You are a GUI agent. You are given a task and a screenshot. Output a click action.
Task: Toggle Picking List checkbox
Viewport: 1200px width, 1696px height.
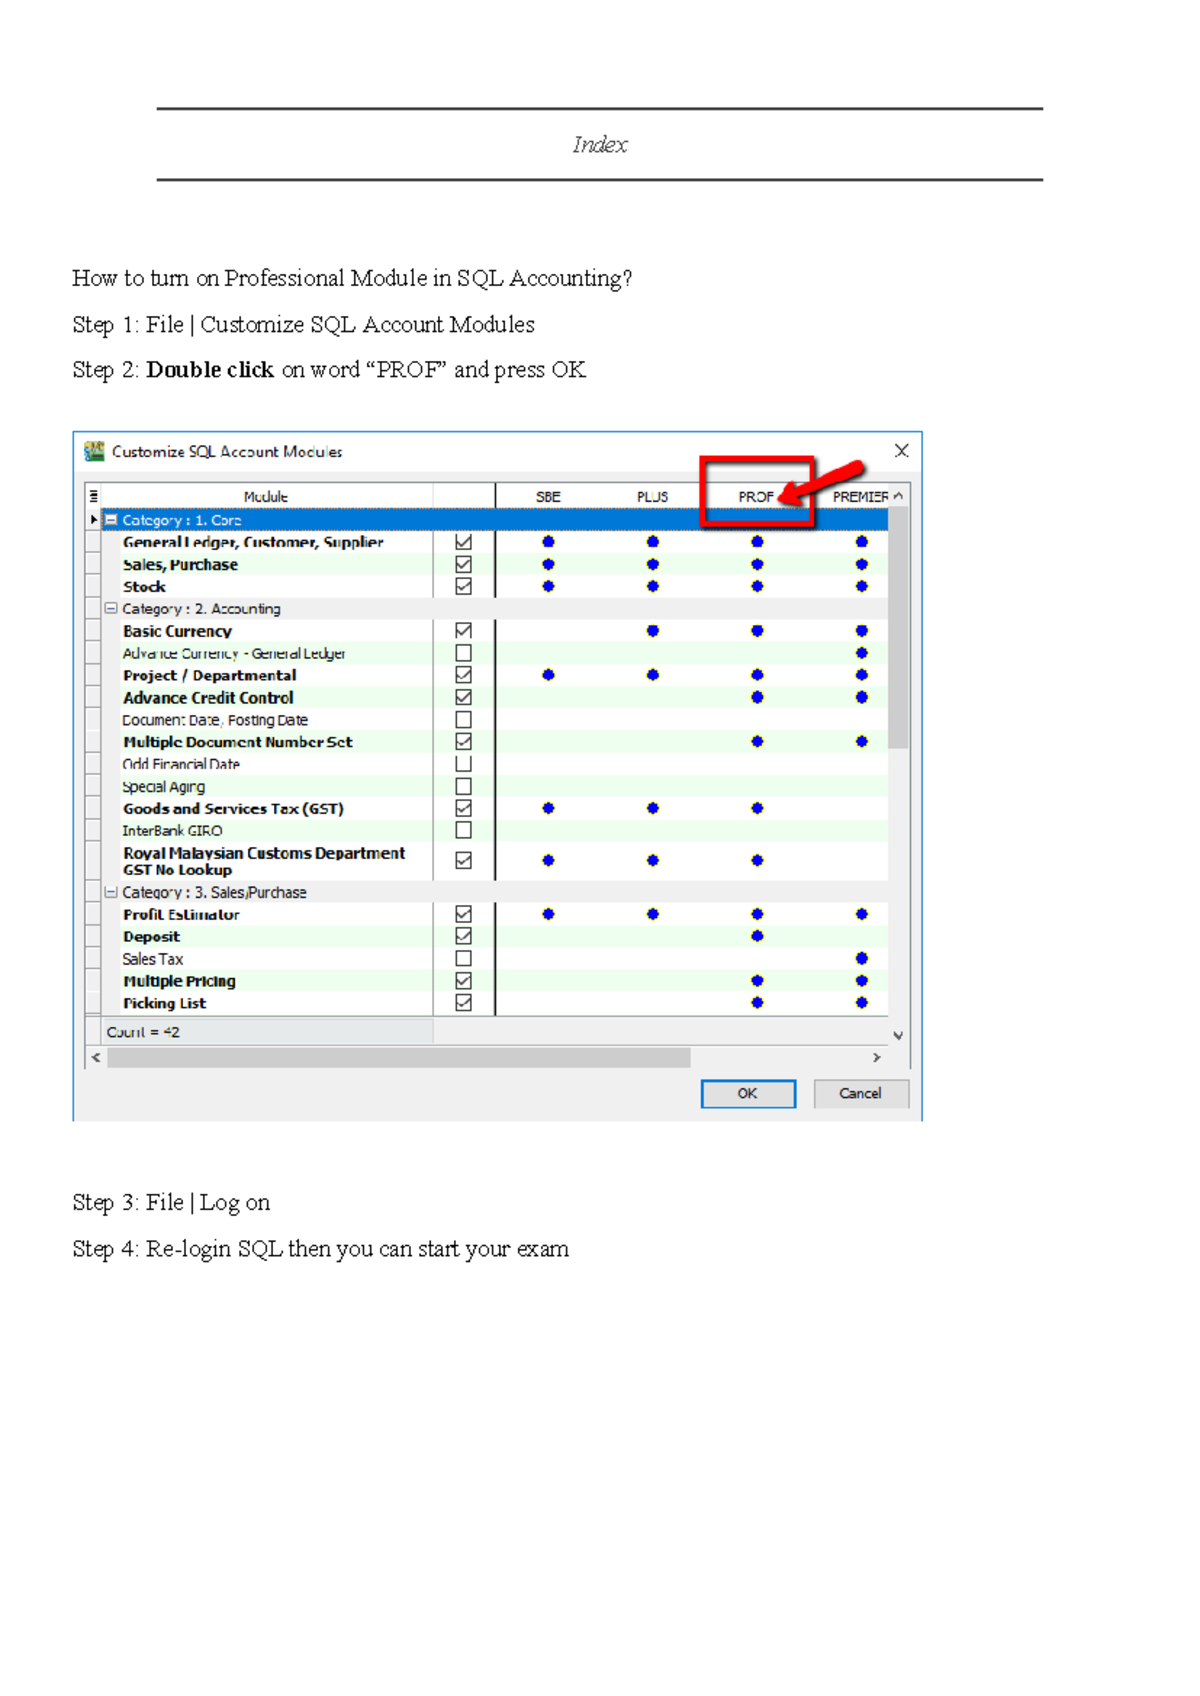463,1003
